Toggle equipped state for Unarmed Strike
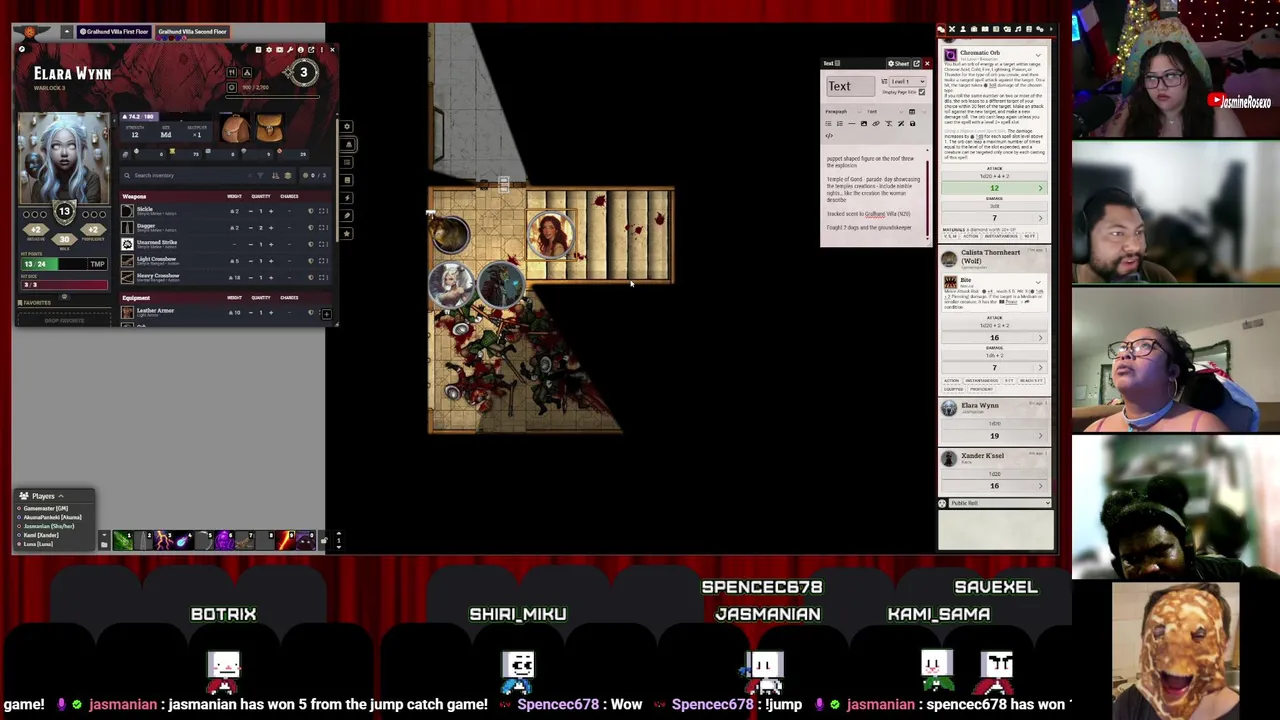The width and height of the screenshot is (1280, 720). click(x=311, y=244)
